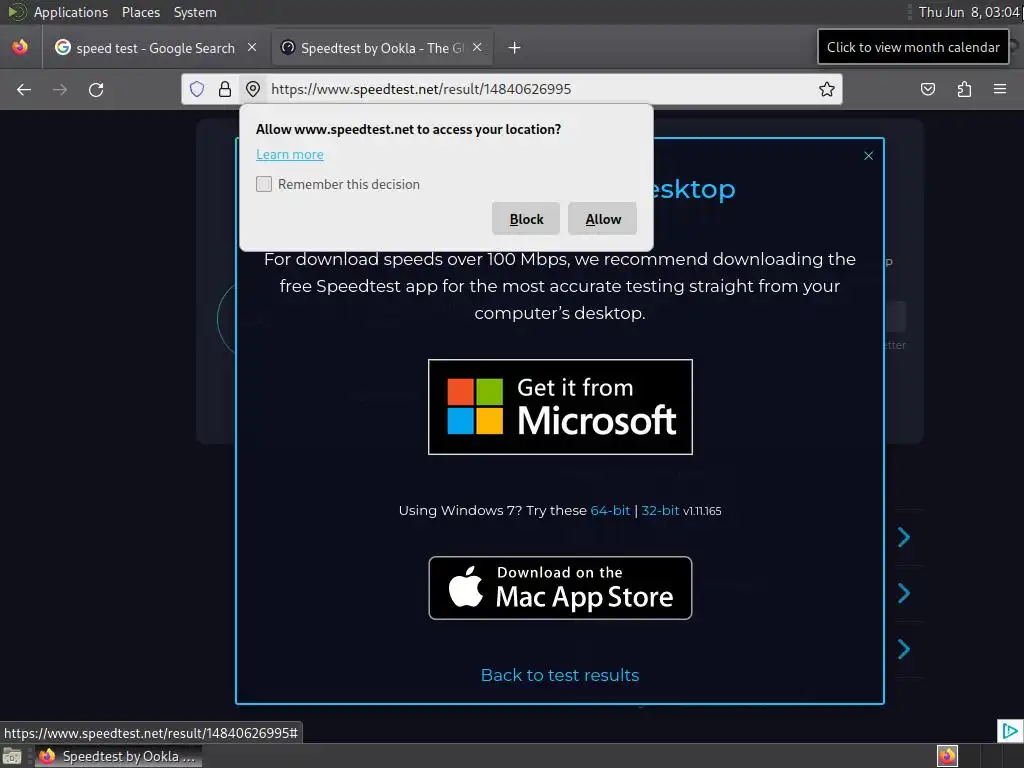Open a new browser tab
Viewport: 1024px width, 768px height.
pos(515,48)
